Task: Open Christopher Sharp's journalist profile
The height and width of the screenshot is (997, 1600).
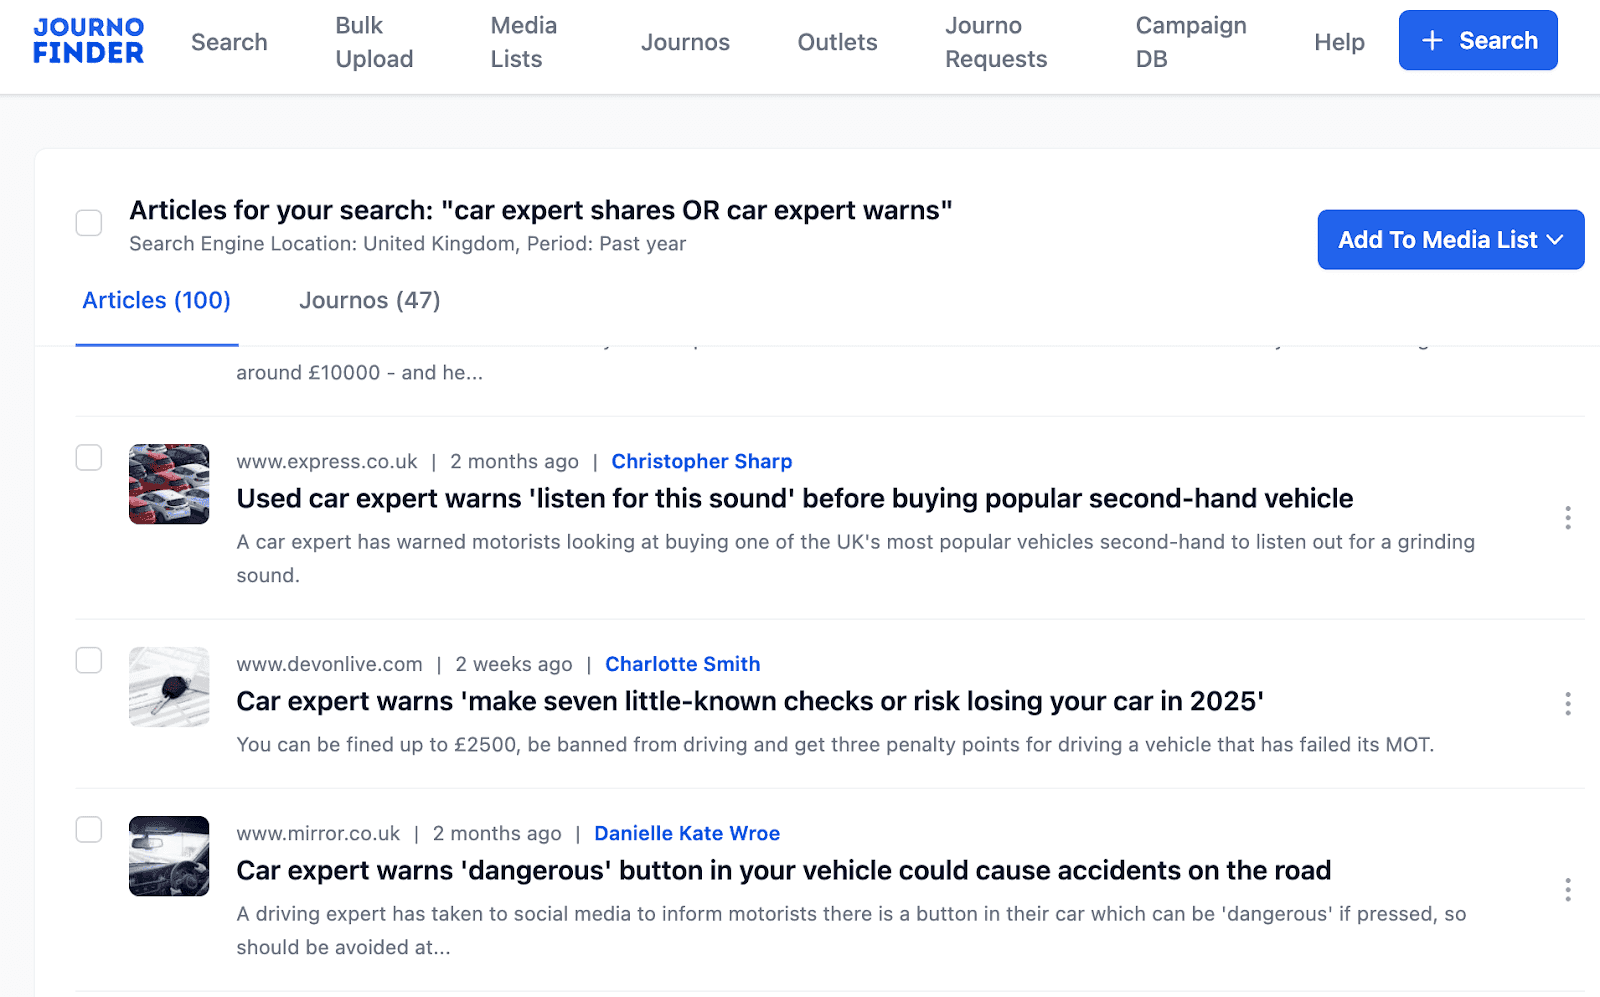Action: [702, 461]
